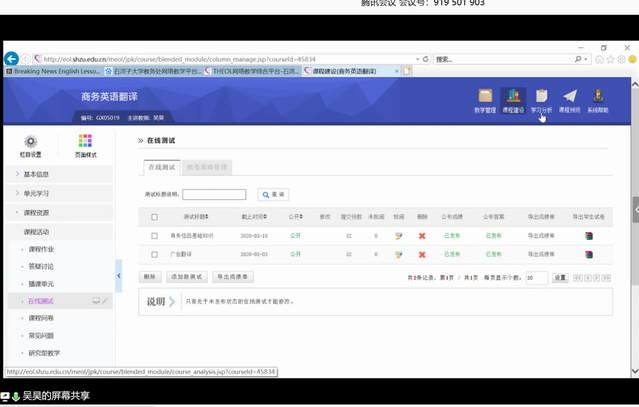Export student papers archive for 广告翻译

[x=589, y=255]
